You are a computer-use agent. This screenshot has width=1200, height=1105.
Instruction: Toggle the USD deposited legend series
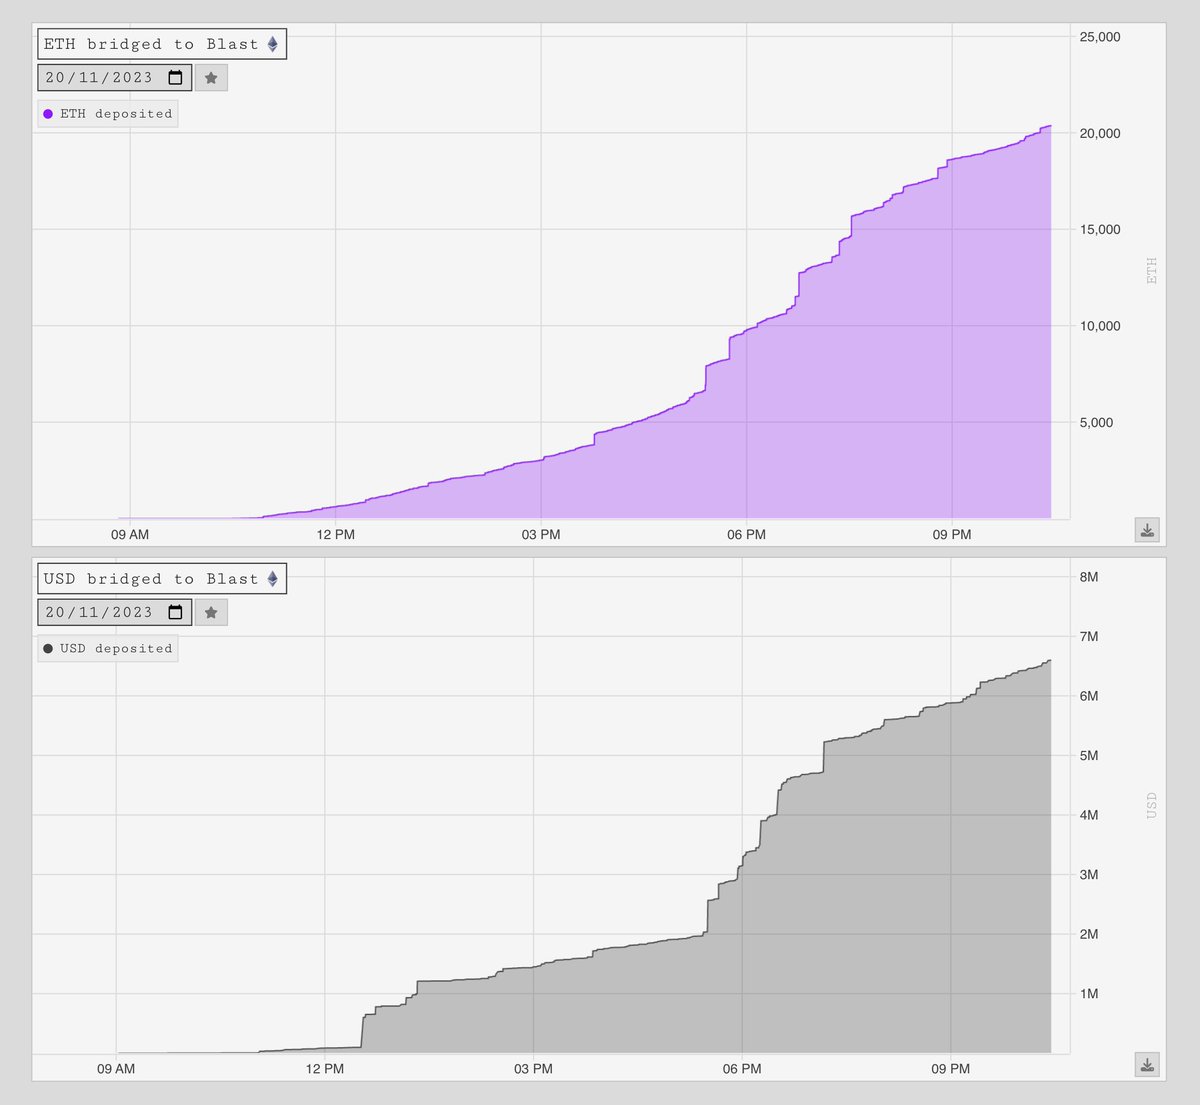point(108,649)
